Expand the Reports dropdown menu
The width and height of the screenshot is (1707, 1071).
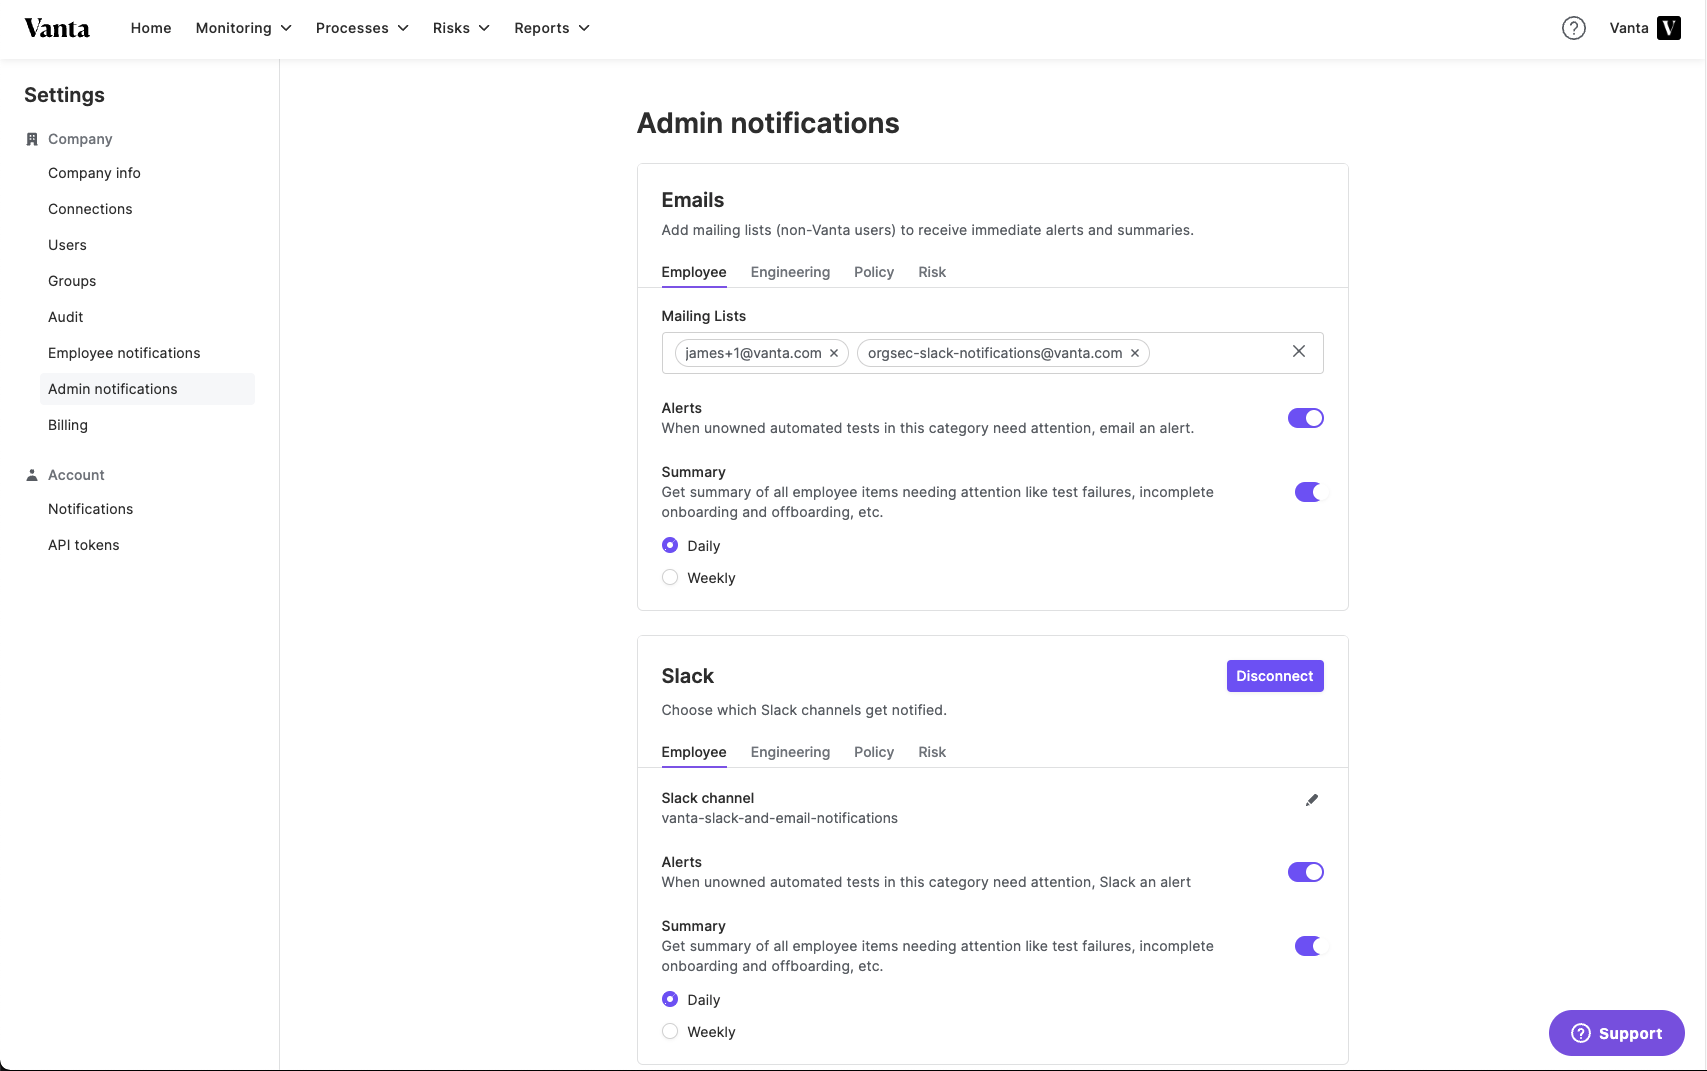pyautogui.click(x=552, y=28)
